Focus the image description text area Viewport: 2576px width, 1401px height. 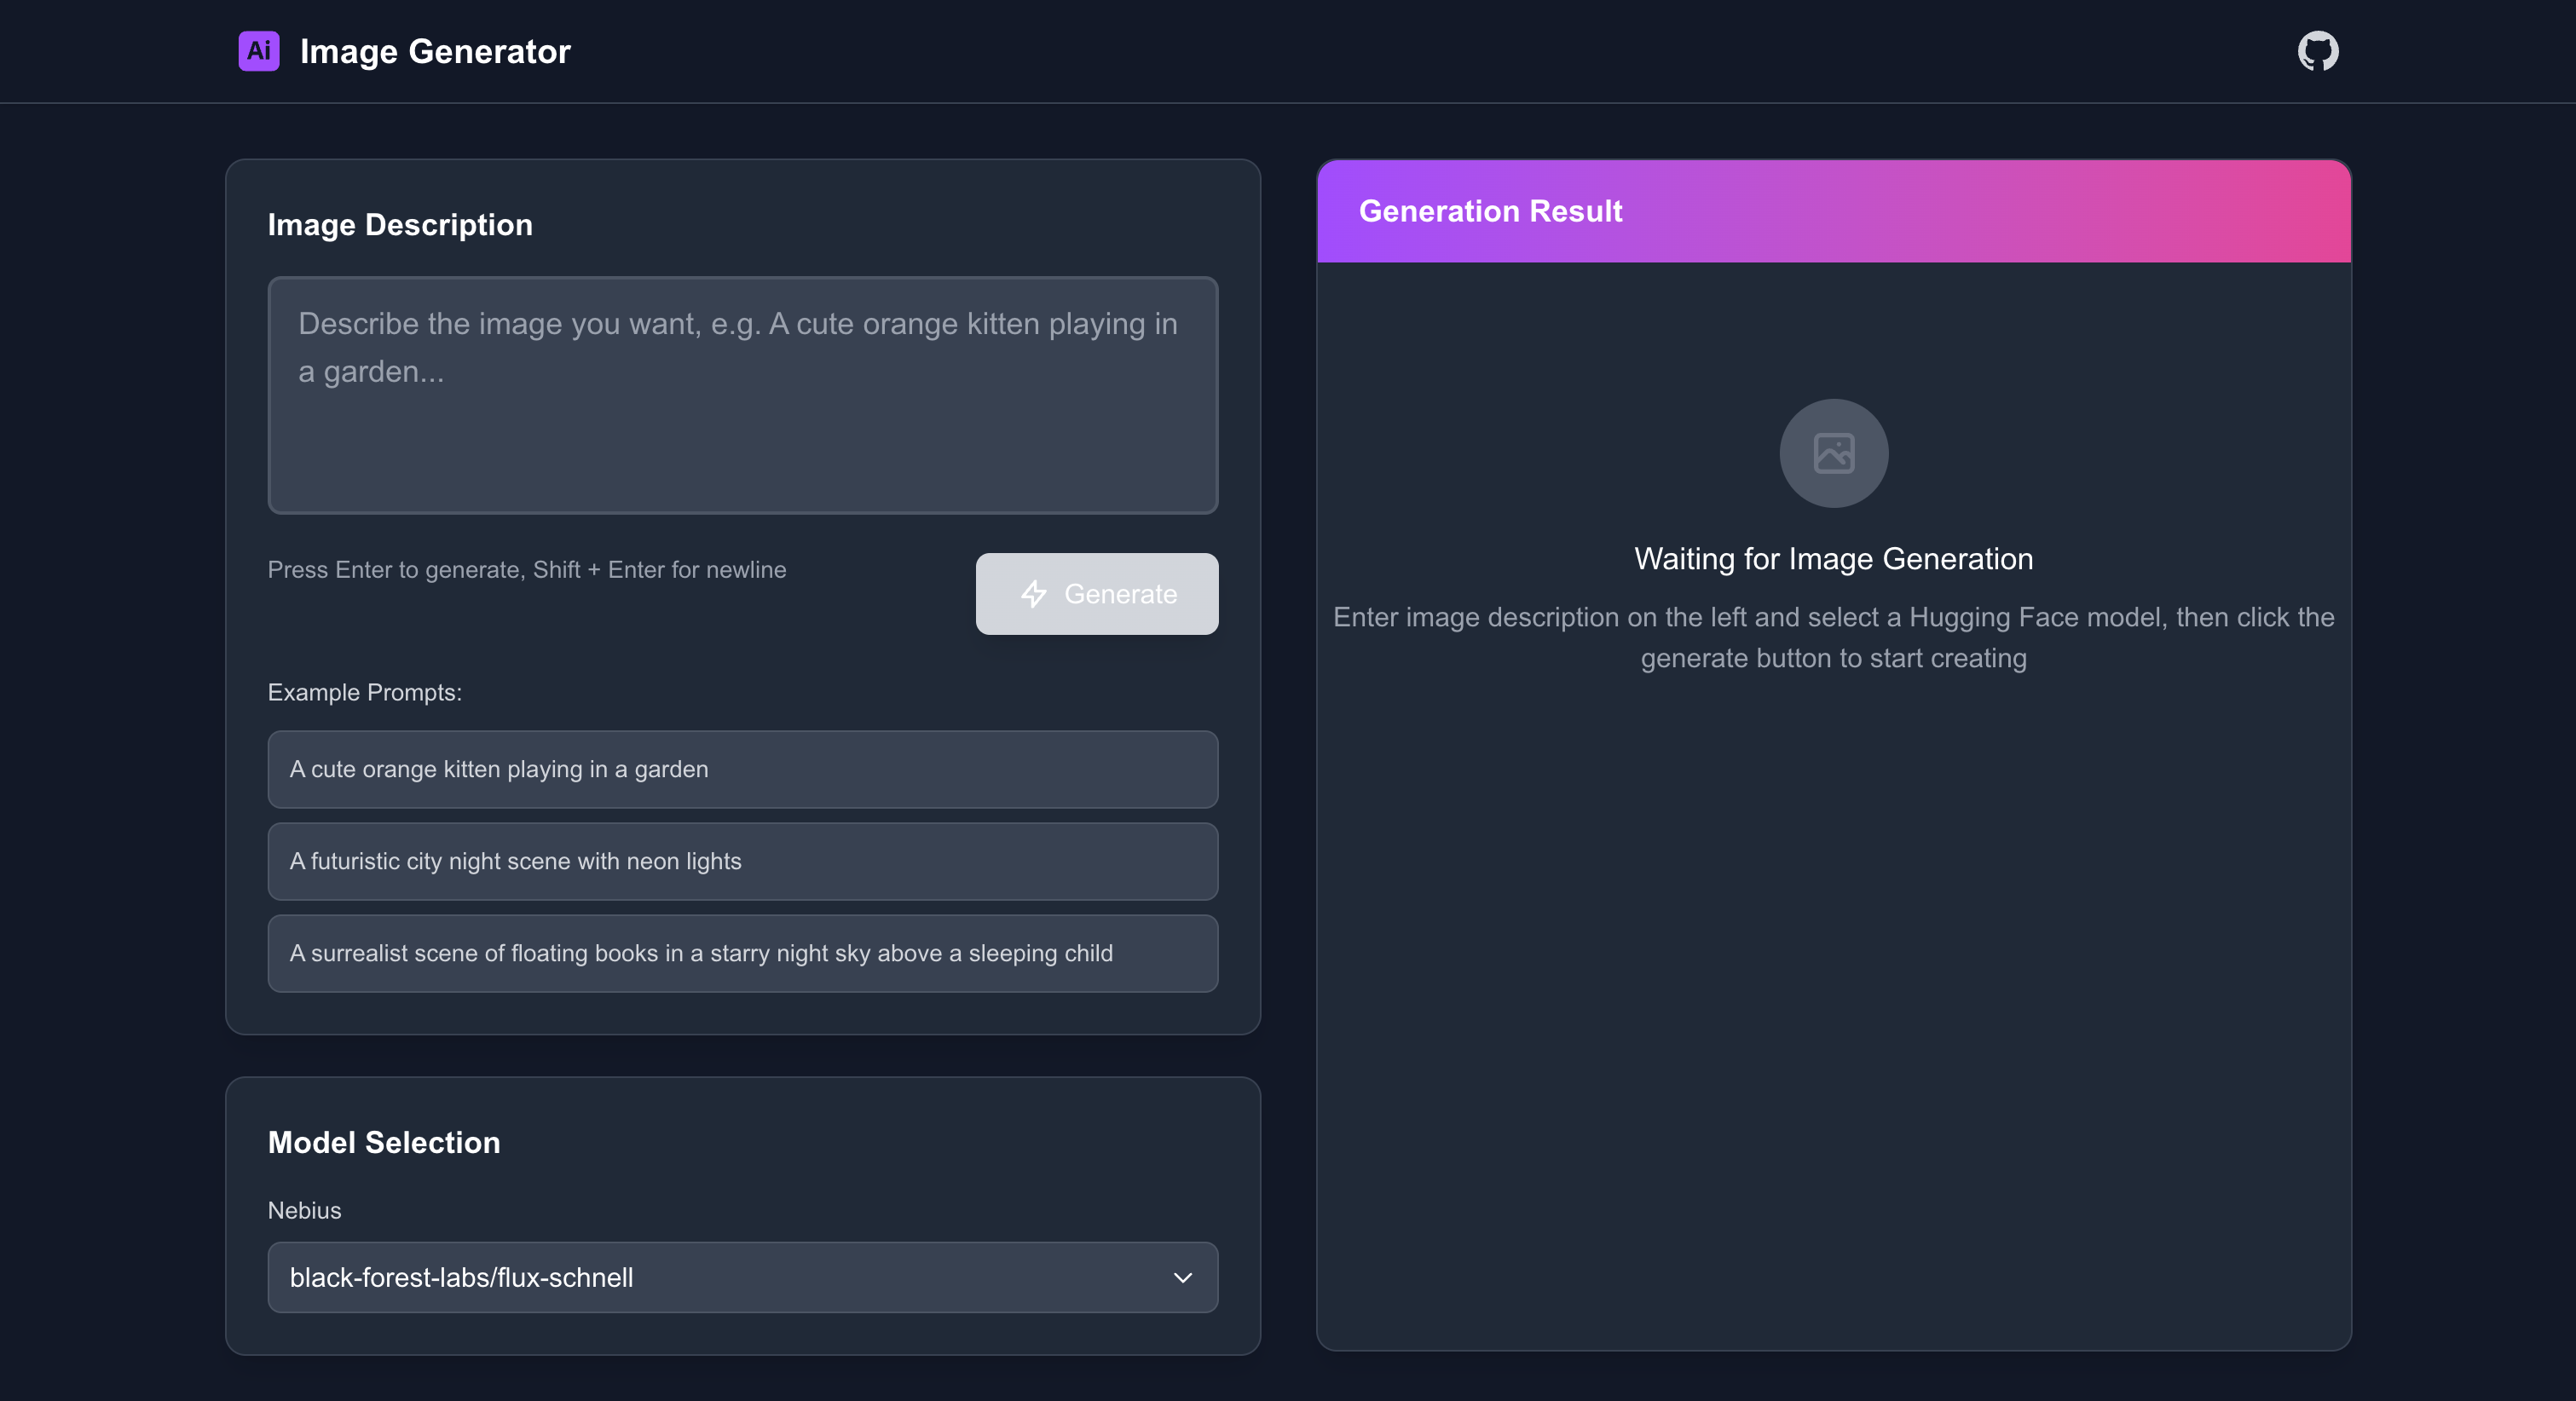point(742,395)
